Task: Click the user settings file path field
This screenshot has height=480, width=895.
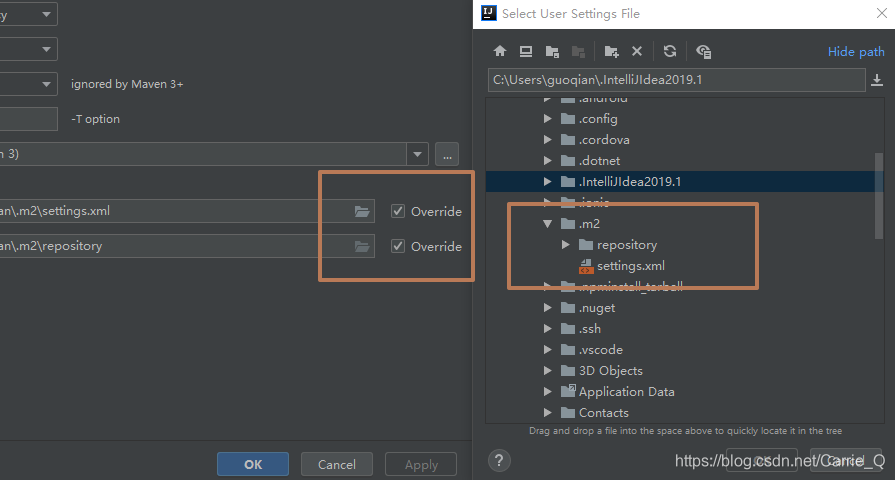Action: pyautogui.click(x=187, y=211)
